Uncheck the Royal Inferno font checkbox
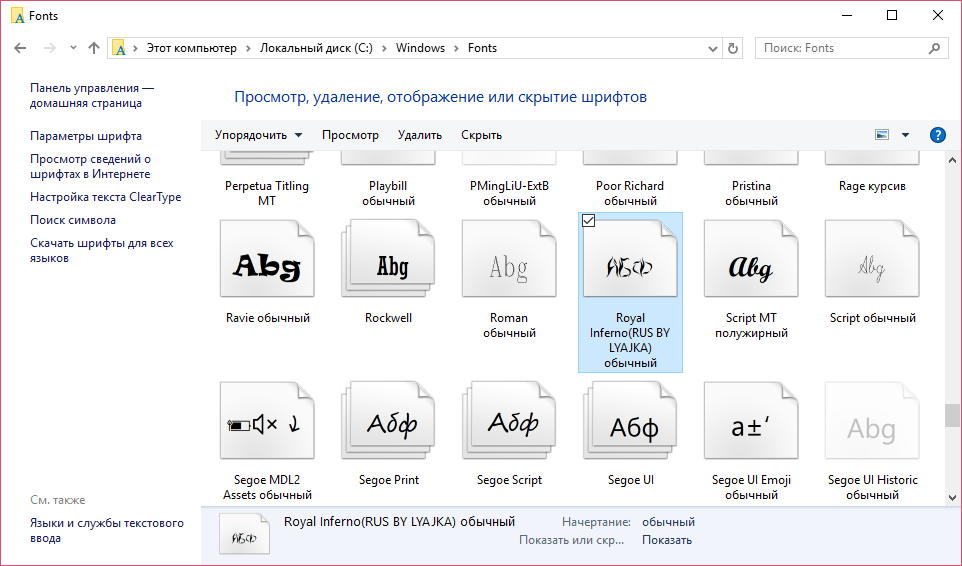The image size is (962, 566). pos(588,221)
